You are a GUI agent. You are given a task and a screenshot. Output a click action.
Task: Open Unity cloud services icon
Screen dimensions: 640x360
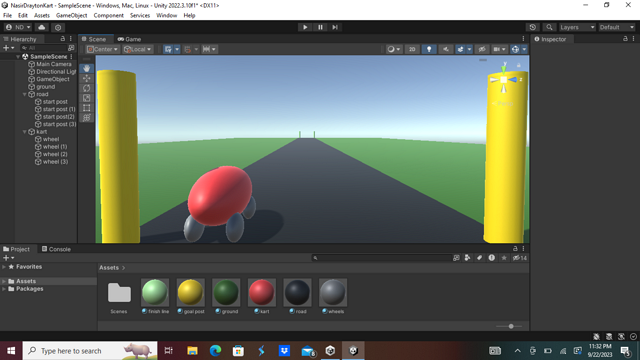(42, 27)
